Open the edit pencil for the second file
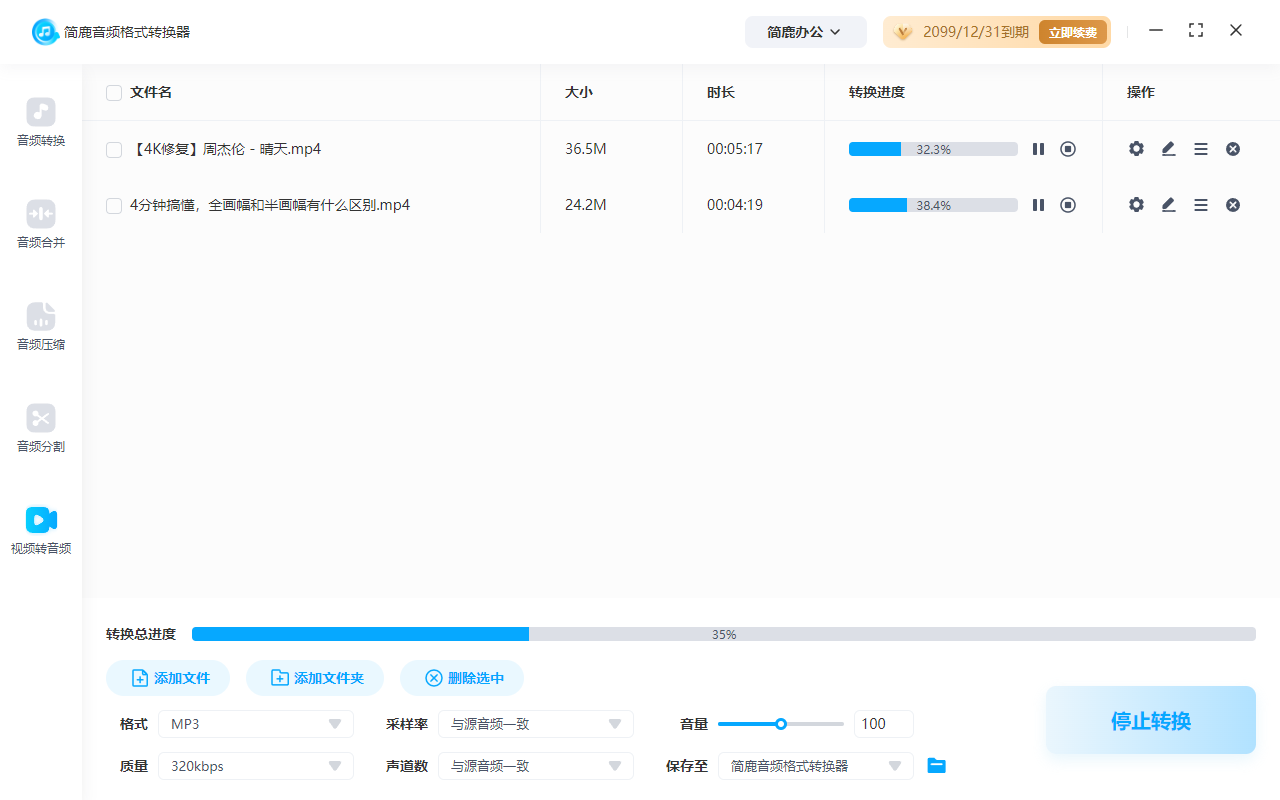This screenshot has width=1280, height=800. point(1168,204)
